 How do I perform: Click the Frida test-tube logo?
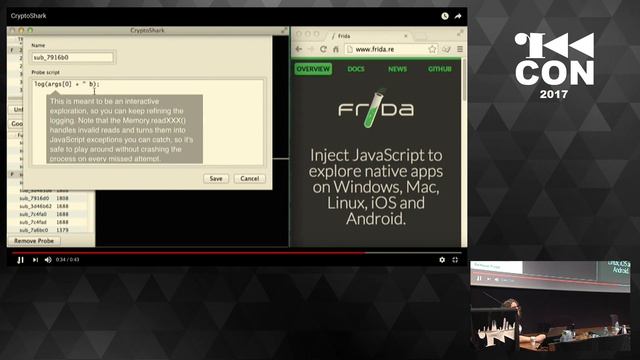[x=376, y=109]
